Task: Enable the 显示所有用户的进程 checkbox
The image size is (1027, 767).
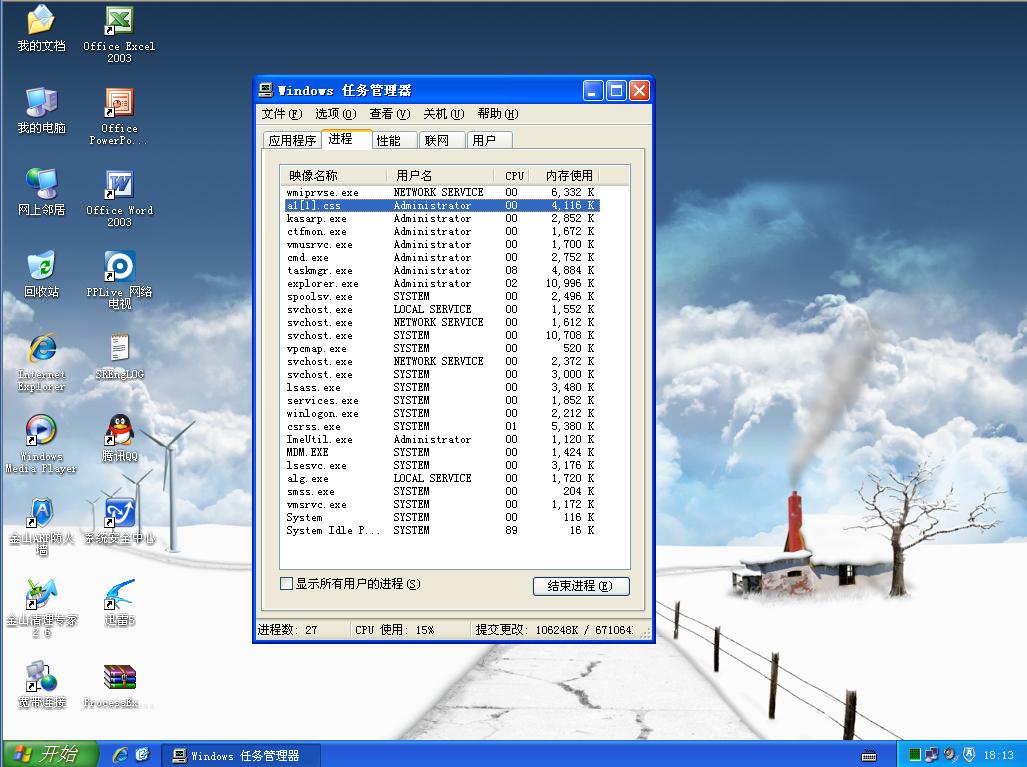Action: coord(286,584)
